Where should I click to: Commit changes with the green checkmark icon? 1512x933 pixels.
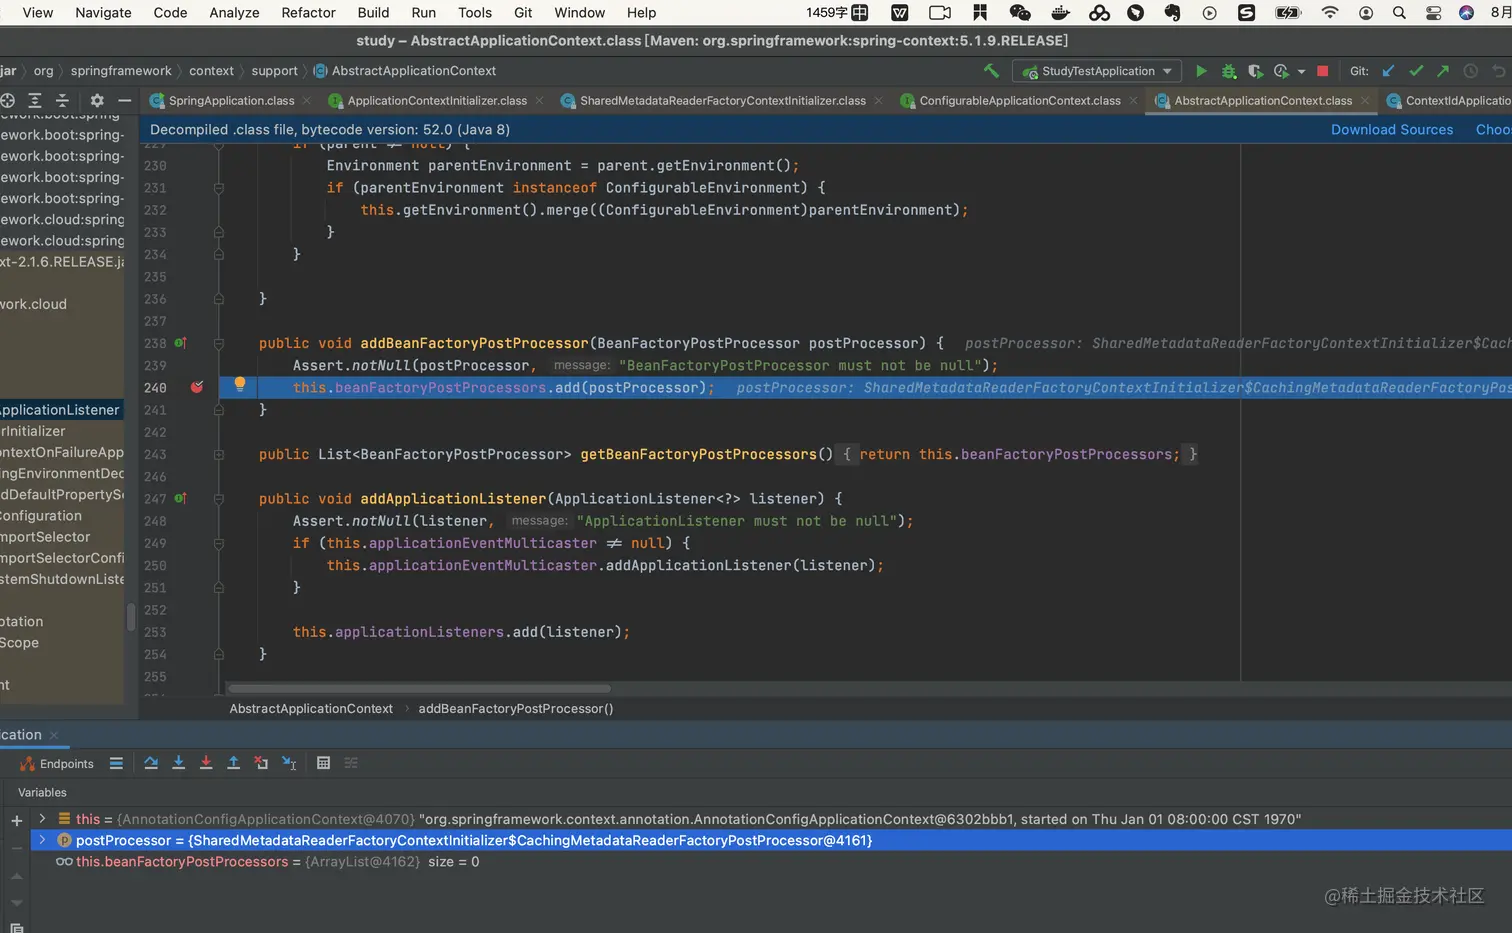(x=1416, y=71)
